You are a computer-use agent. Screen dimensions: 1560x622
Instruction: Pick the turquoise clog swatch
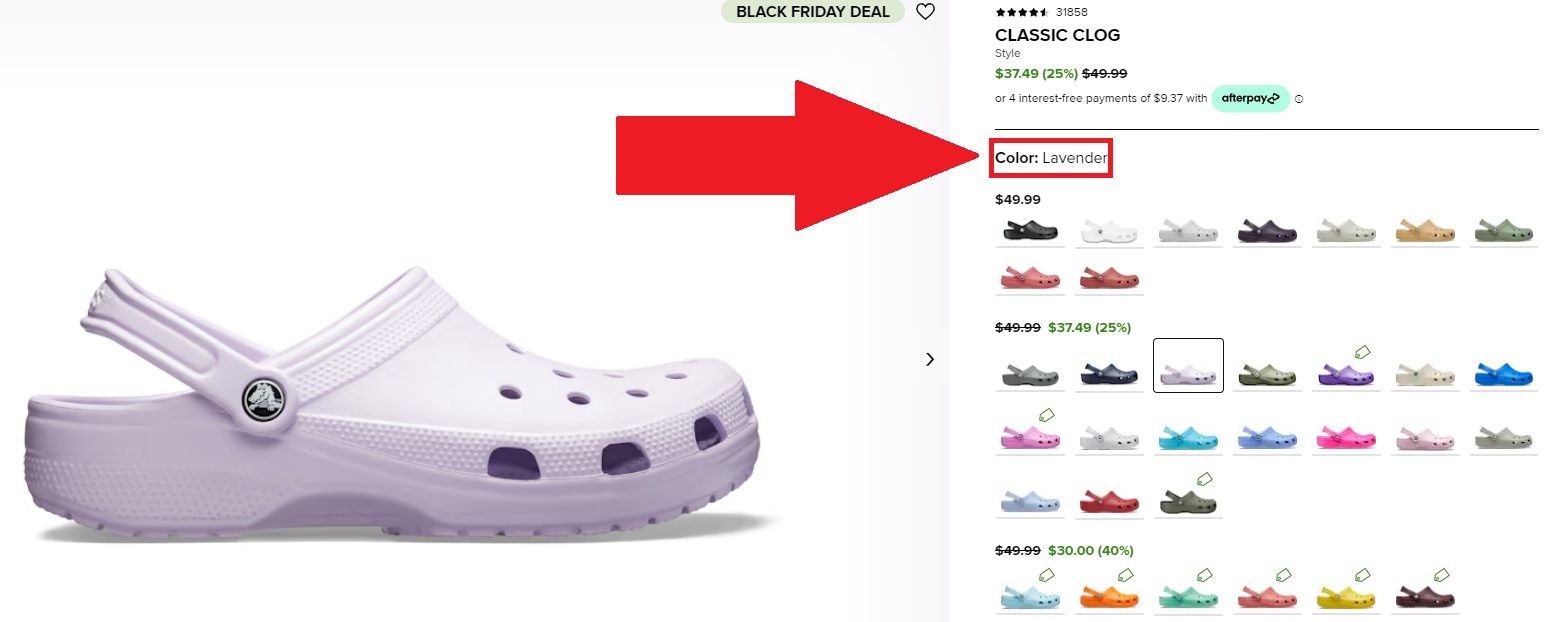point(1188,437)
